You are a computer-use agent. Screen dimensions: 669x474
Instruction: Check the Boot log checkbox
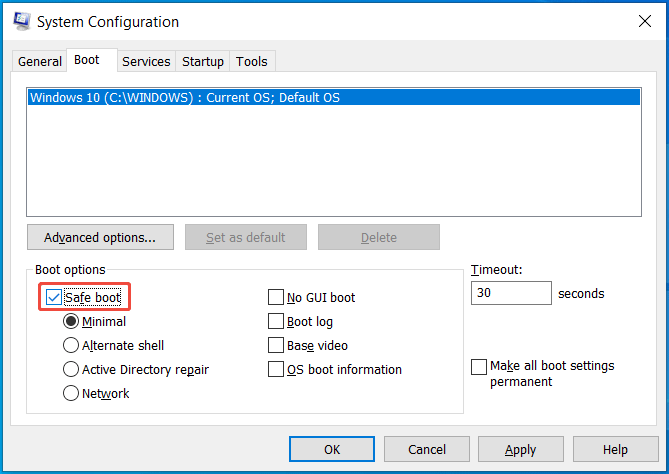(276, 321)
